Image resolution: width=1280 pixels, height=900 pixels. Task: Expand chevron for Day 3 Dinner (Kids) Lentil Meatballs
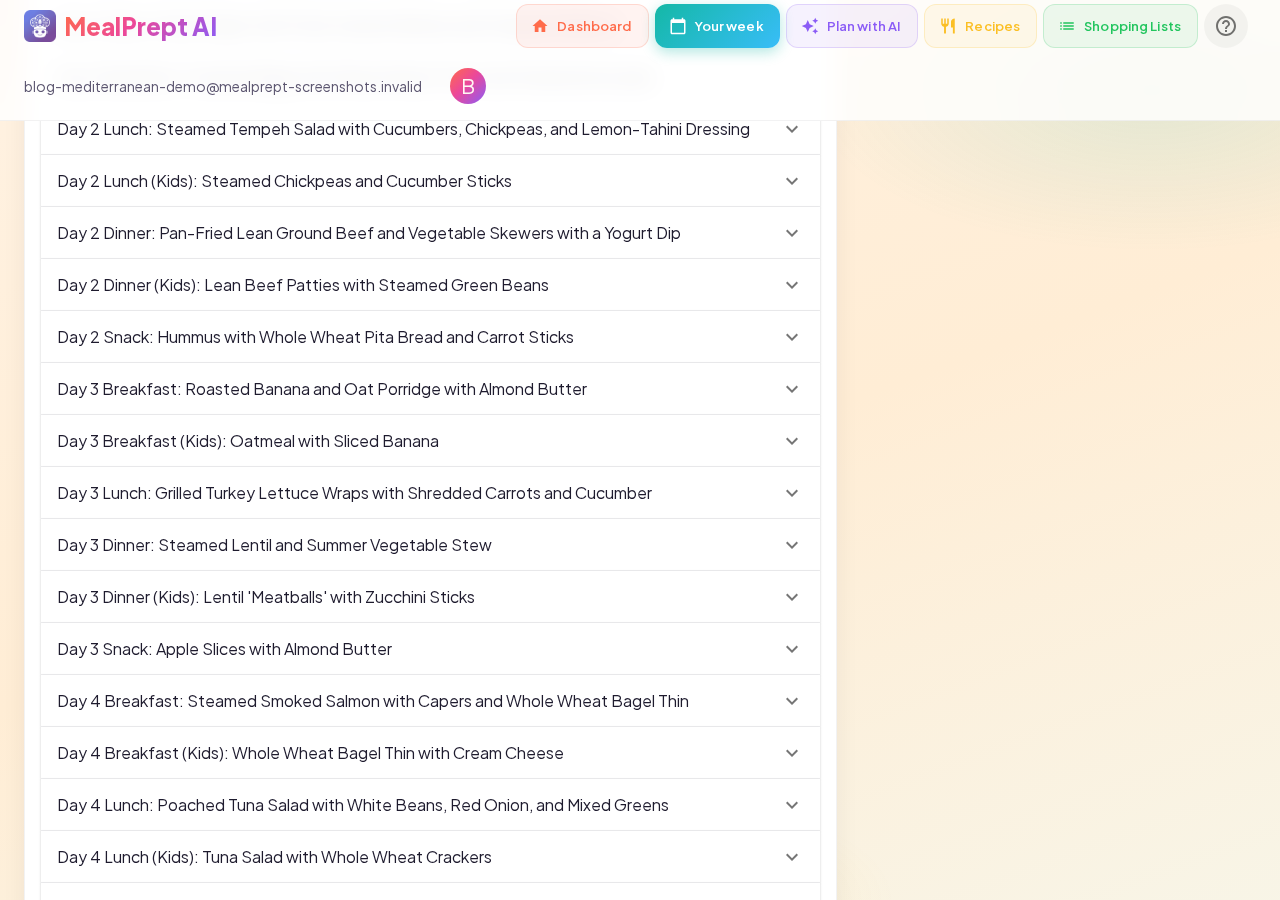click(792, 597)
